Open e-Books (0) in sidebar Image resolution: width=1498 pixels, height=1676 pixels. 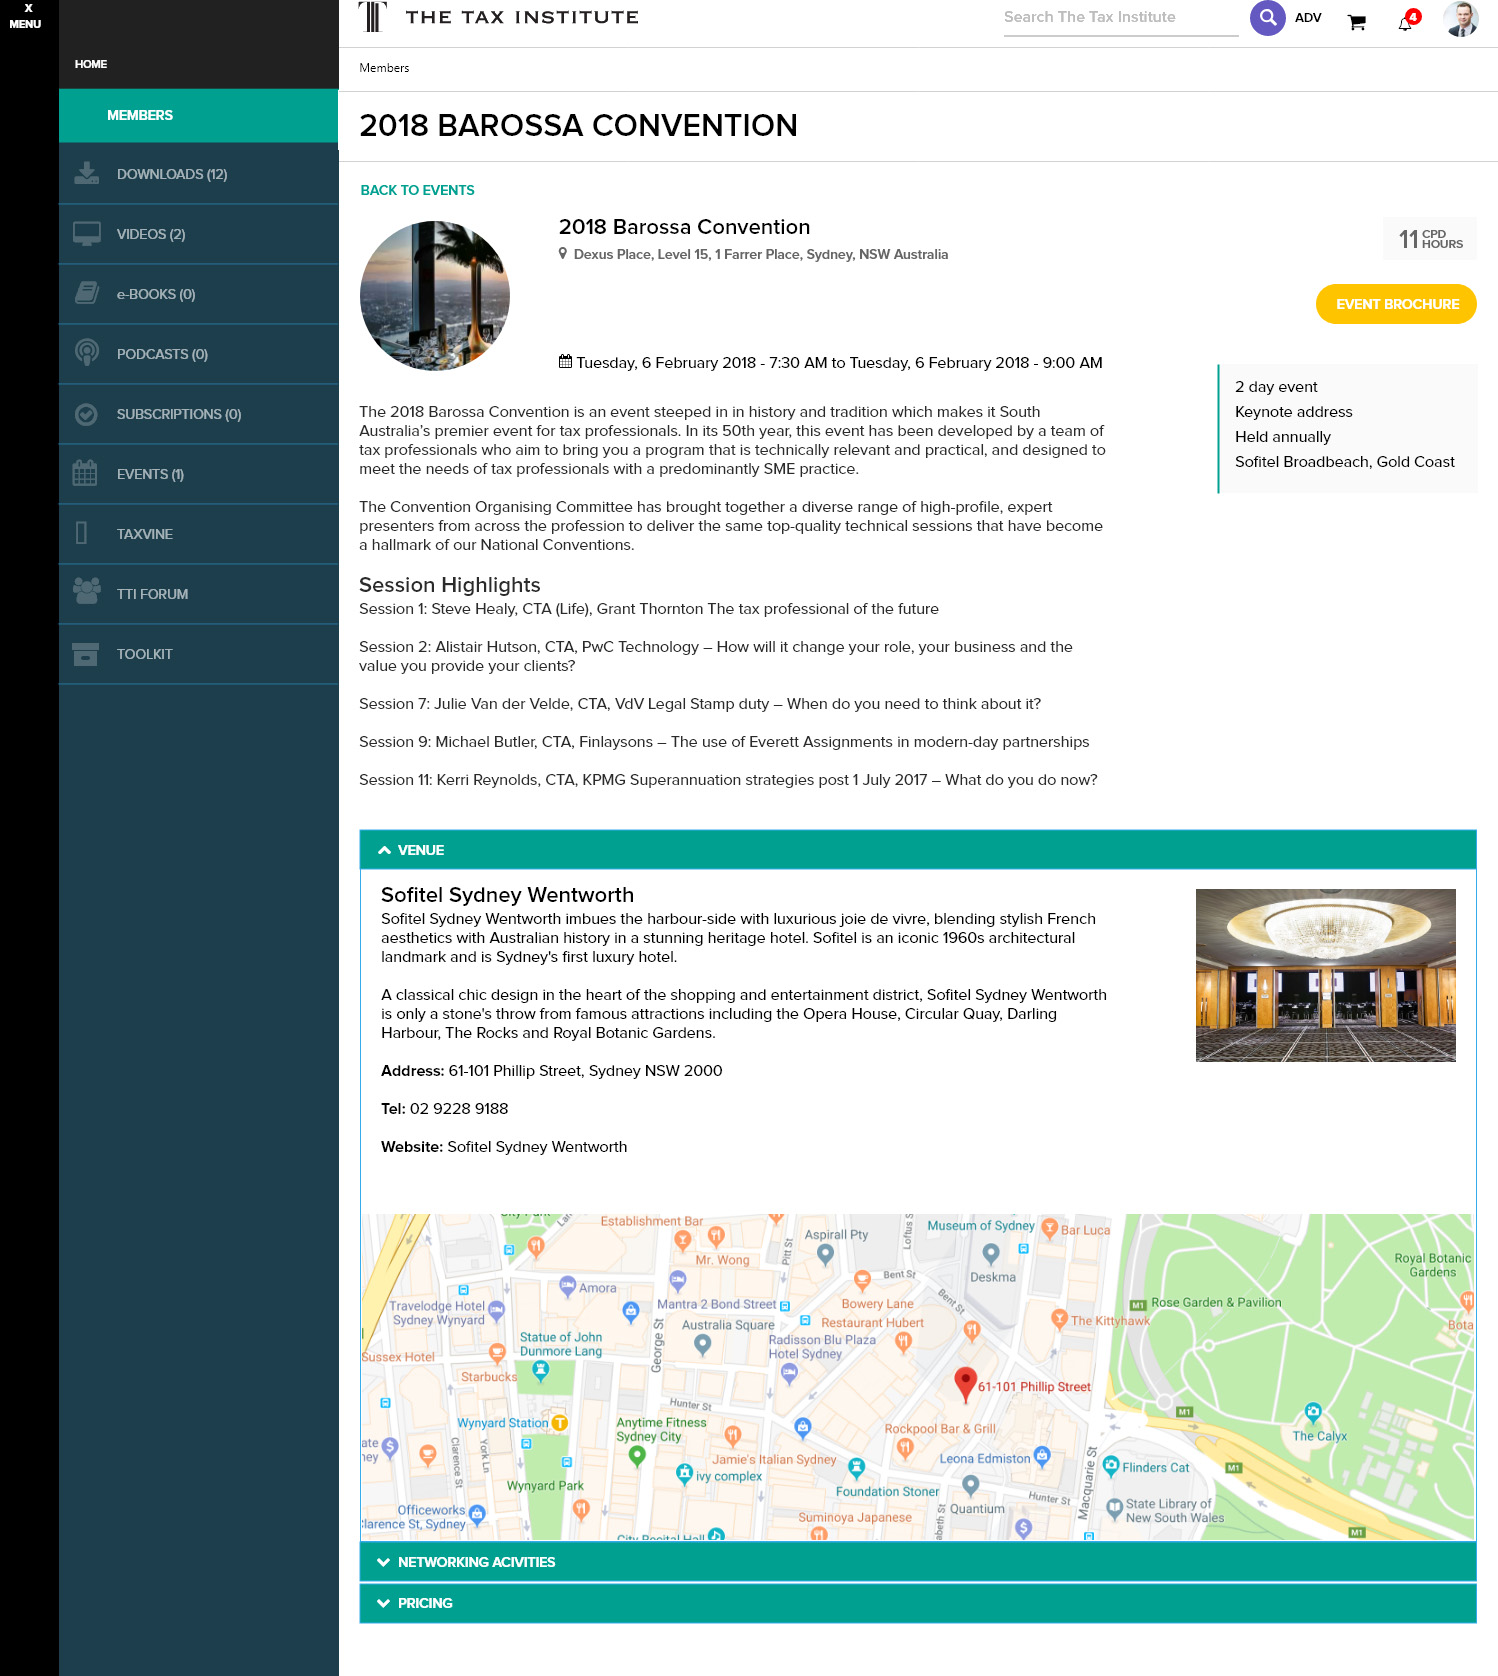199,294
